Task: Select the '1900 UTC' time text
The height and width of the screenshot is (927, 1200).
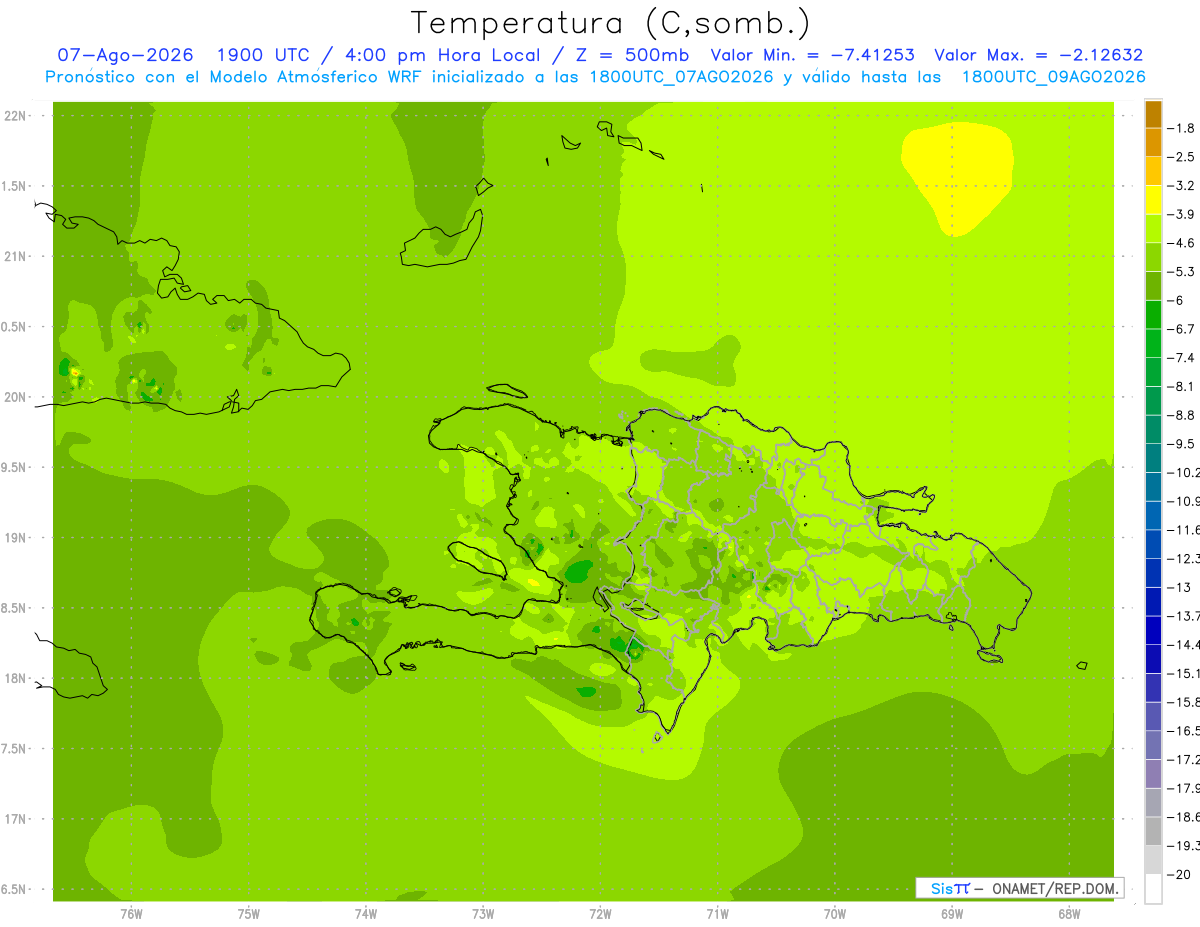Action: (265, 55)
